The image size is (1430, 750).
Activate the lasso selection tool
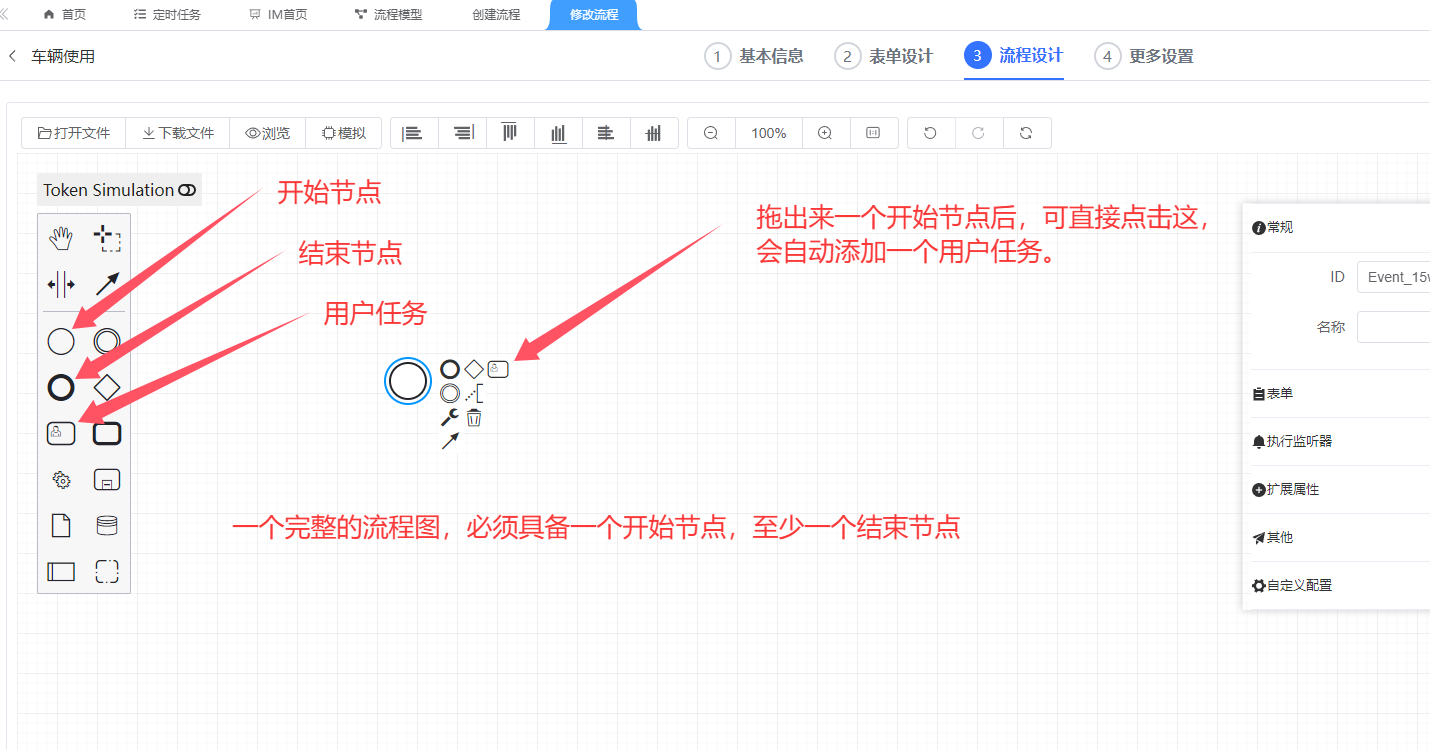107,238
